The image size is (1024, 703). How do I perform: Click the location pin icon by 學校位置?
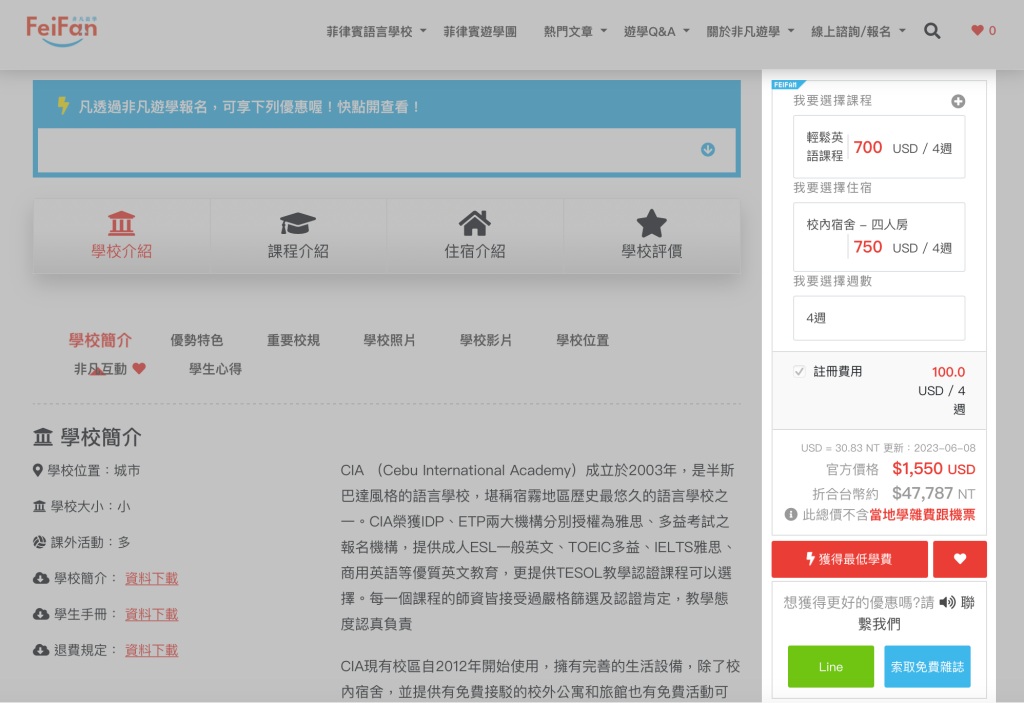pyautogui.click(x=38, y=470)
